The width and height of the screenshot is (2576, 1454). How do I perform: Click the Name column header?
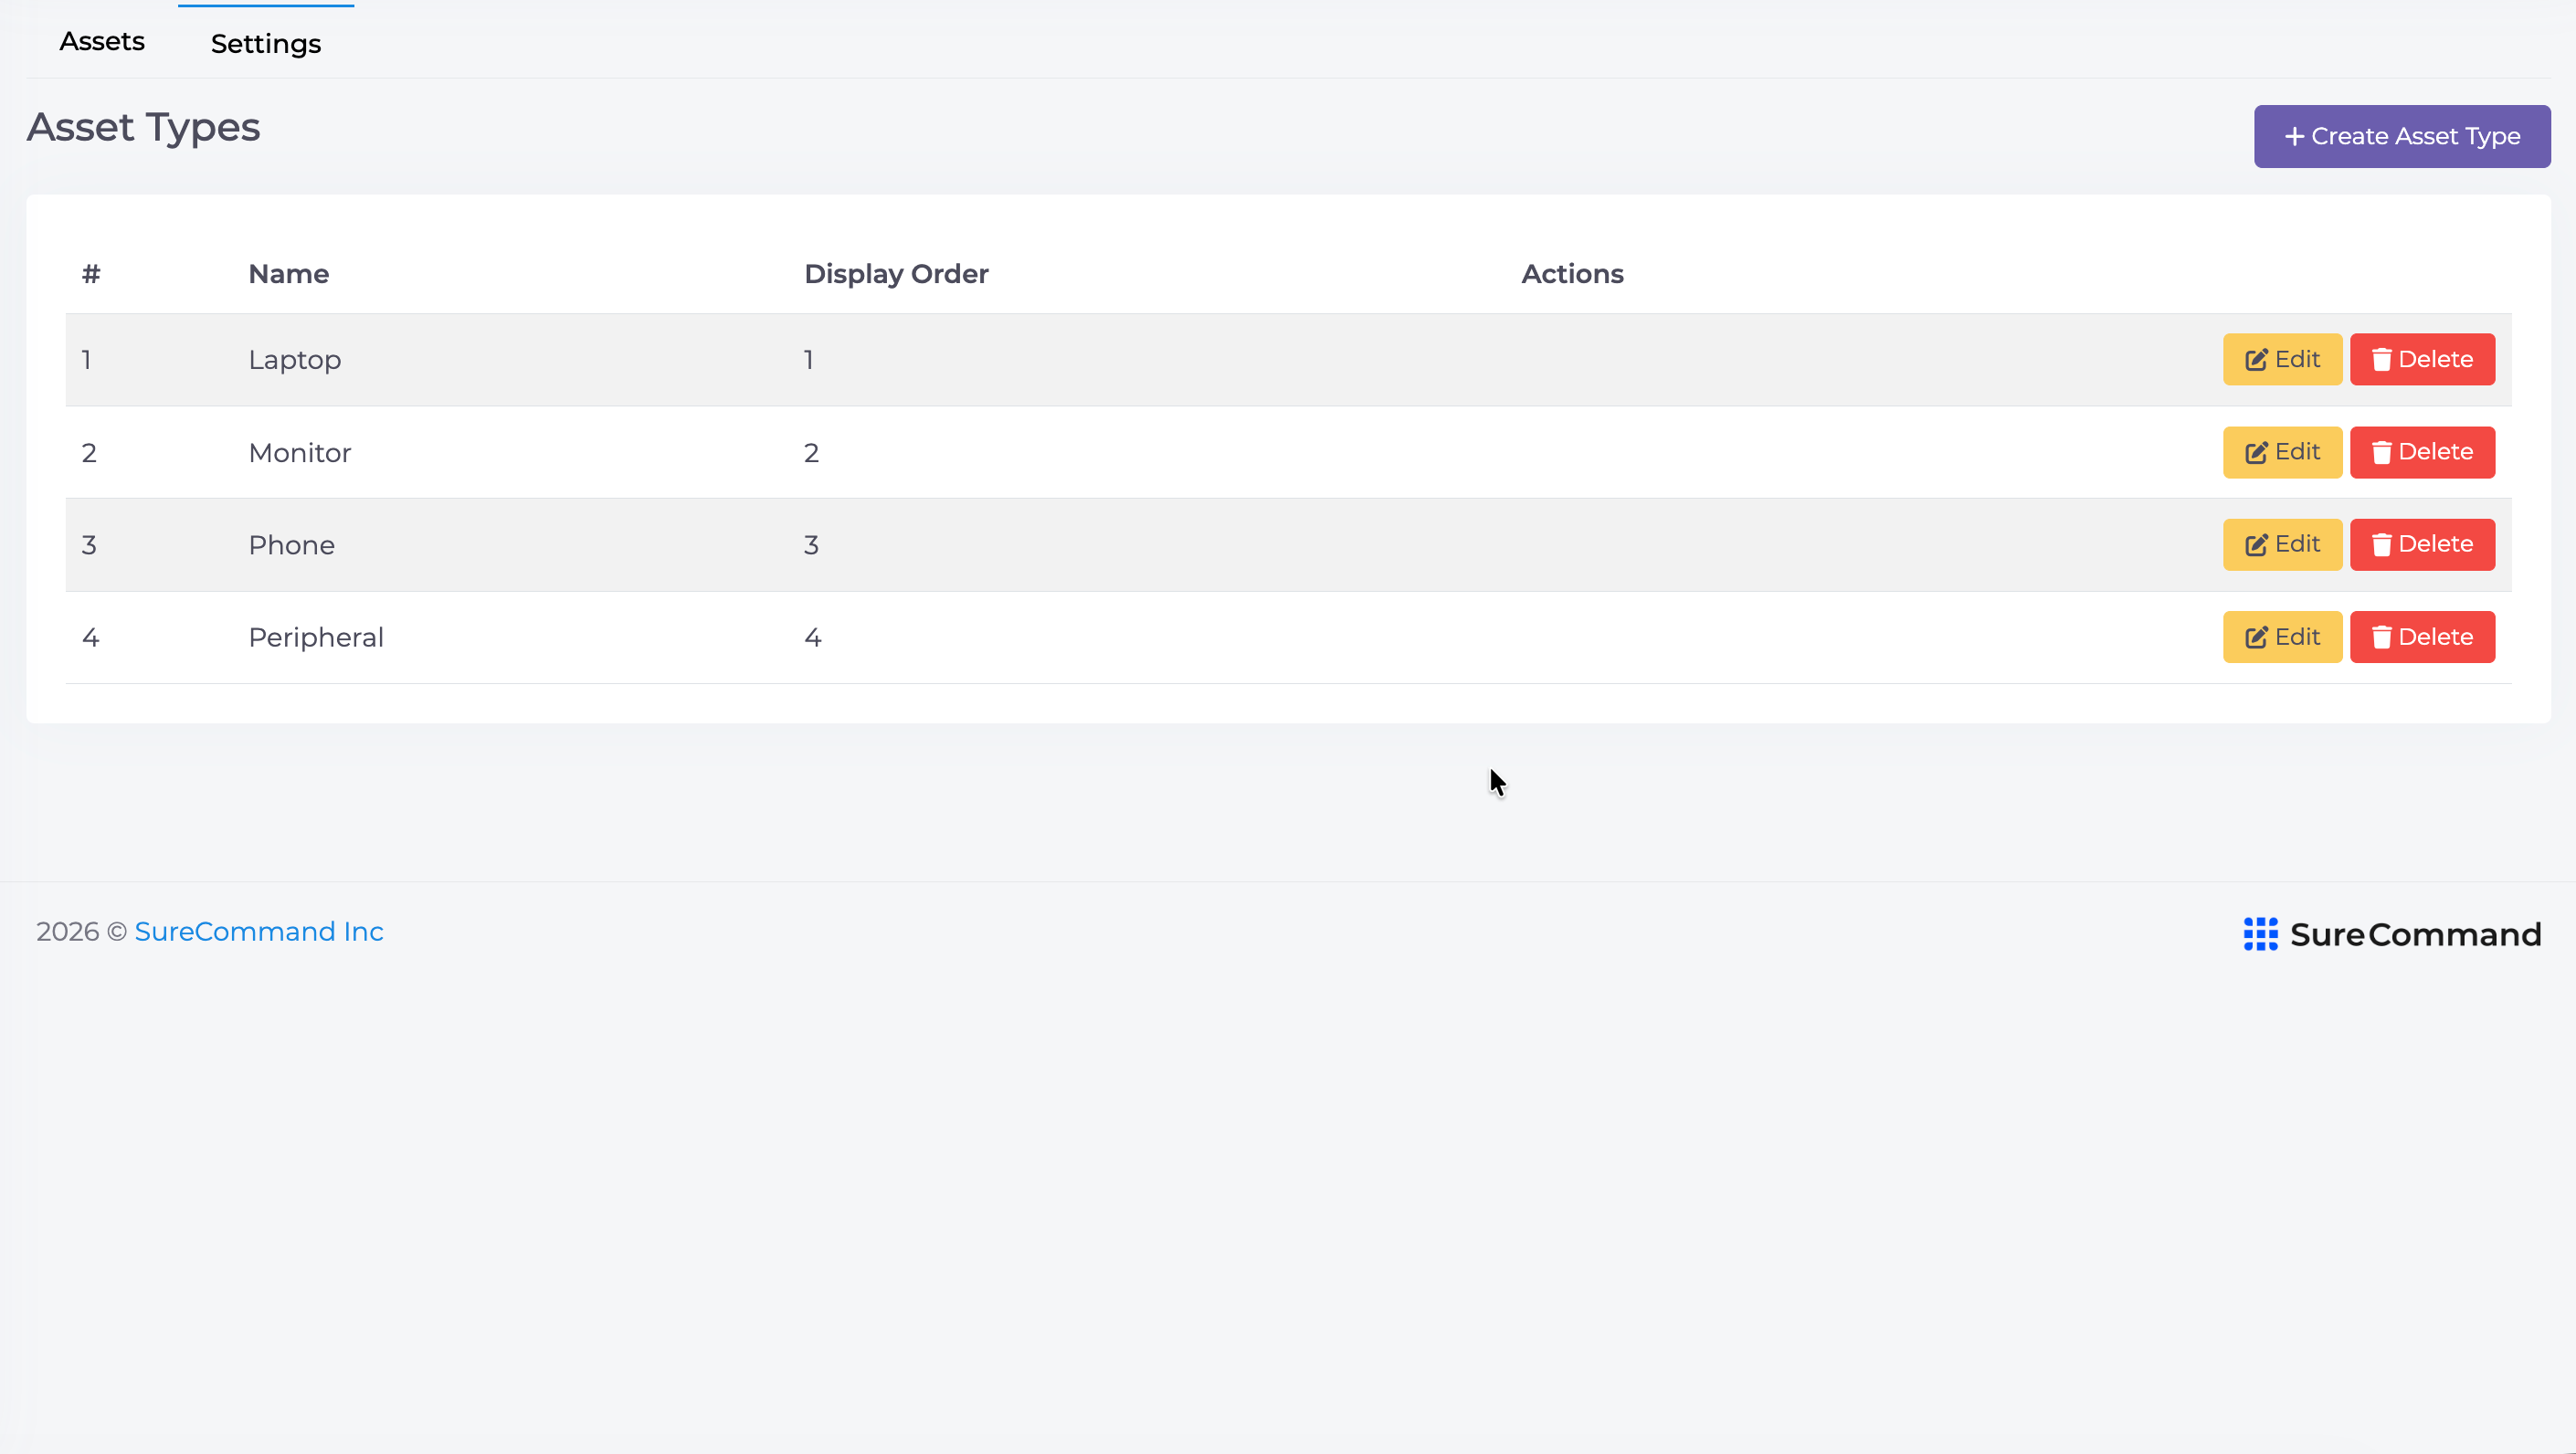[289, 274]
